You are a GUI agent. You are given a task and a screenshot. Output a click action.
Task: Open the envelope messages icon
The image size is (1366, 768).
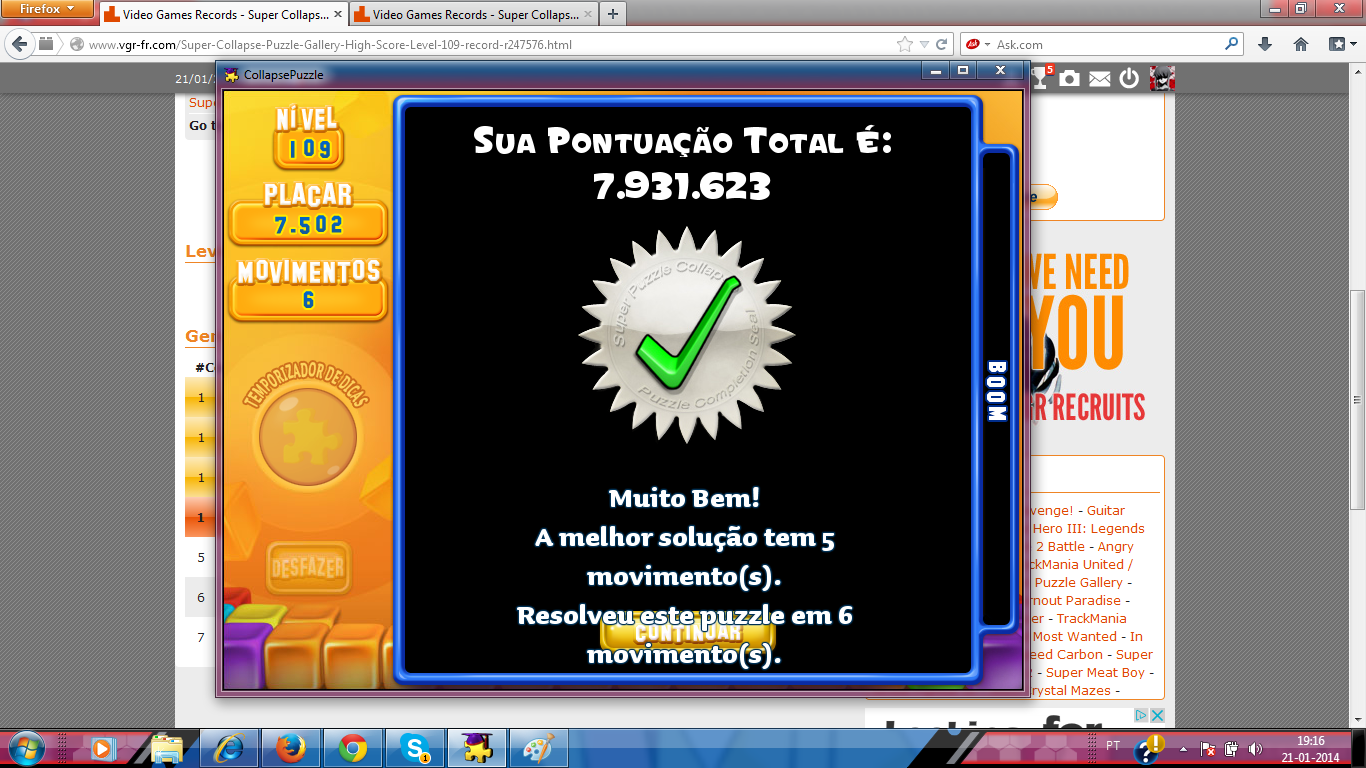pyautogui.click(x=1100, y=79)
